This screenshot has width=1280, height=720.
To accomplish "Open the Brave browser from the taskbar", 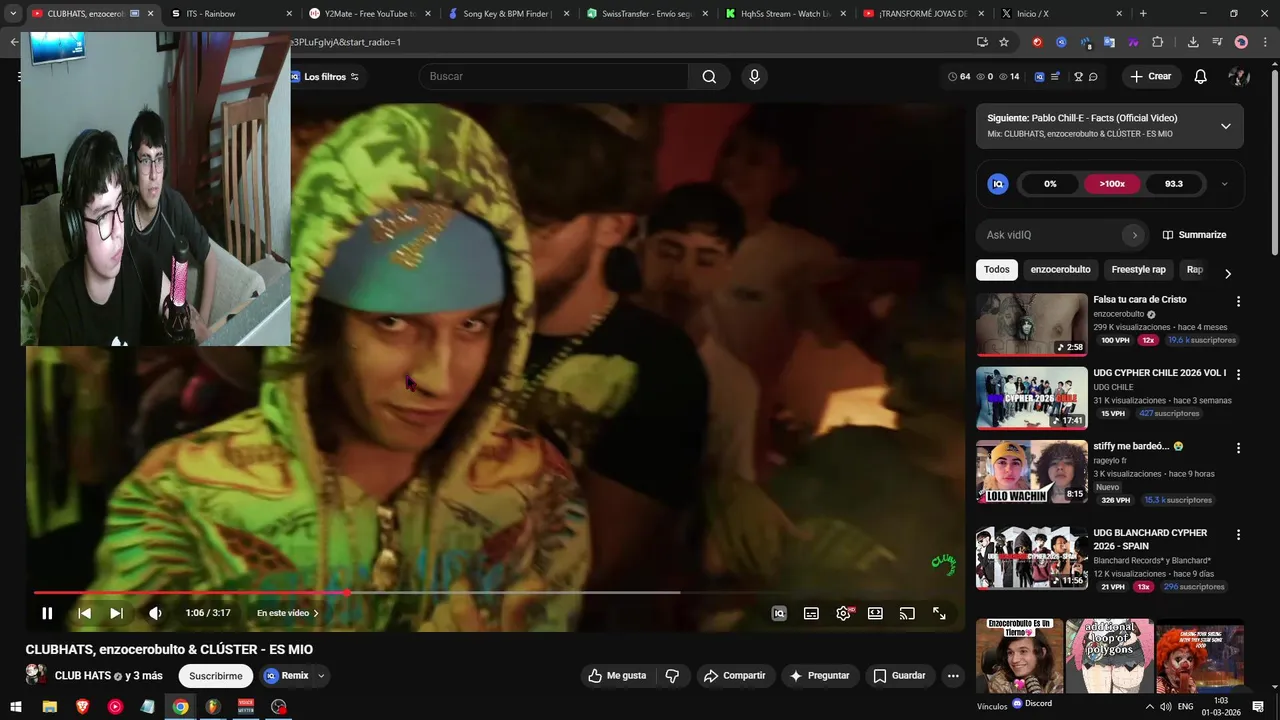I will pos(82,706).
